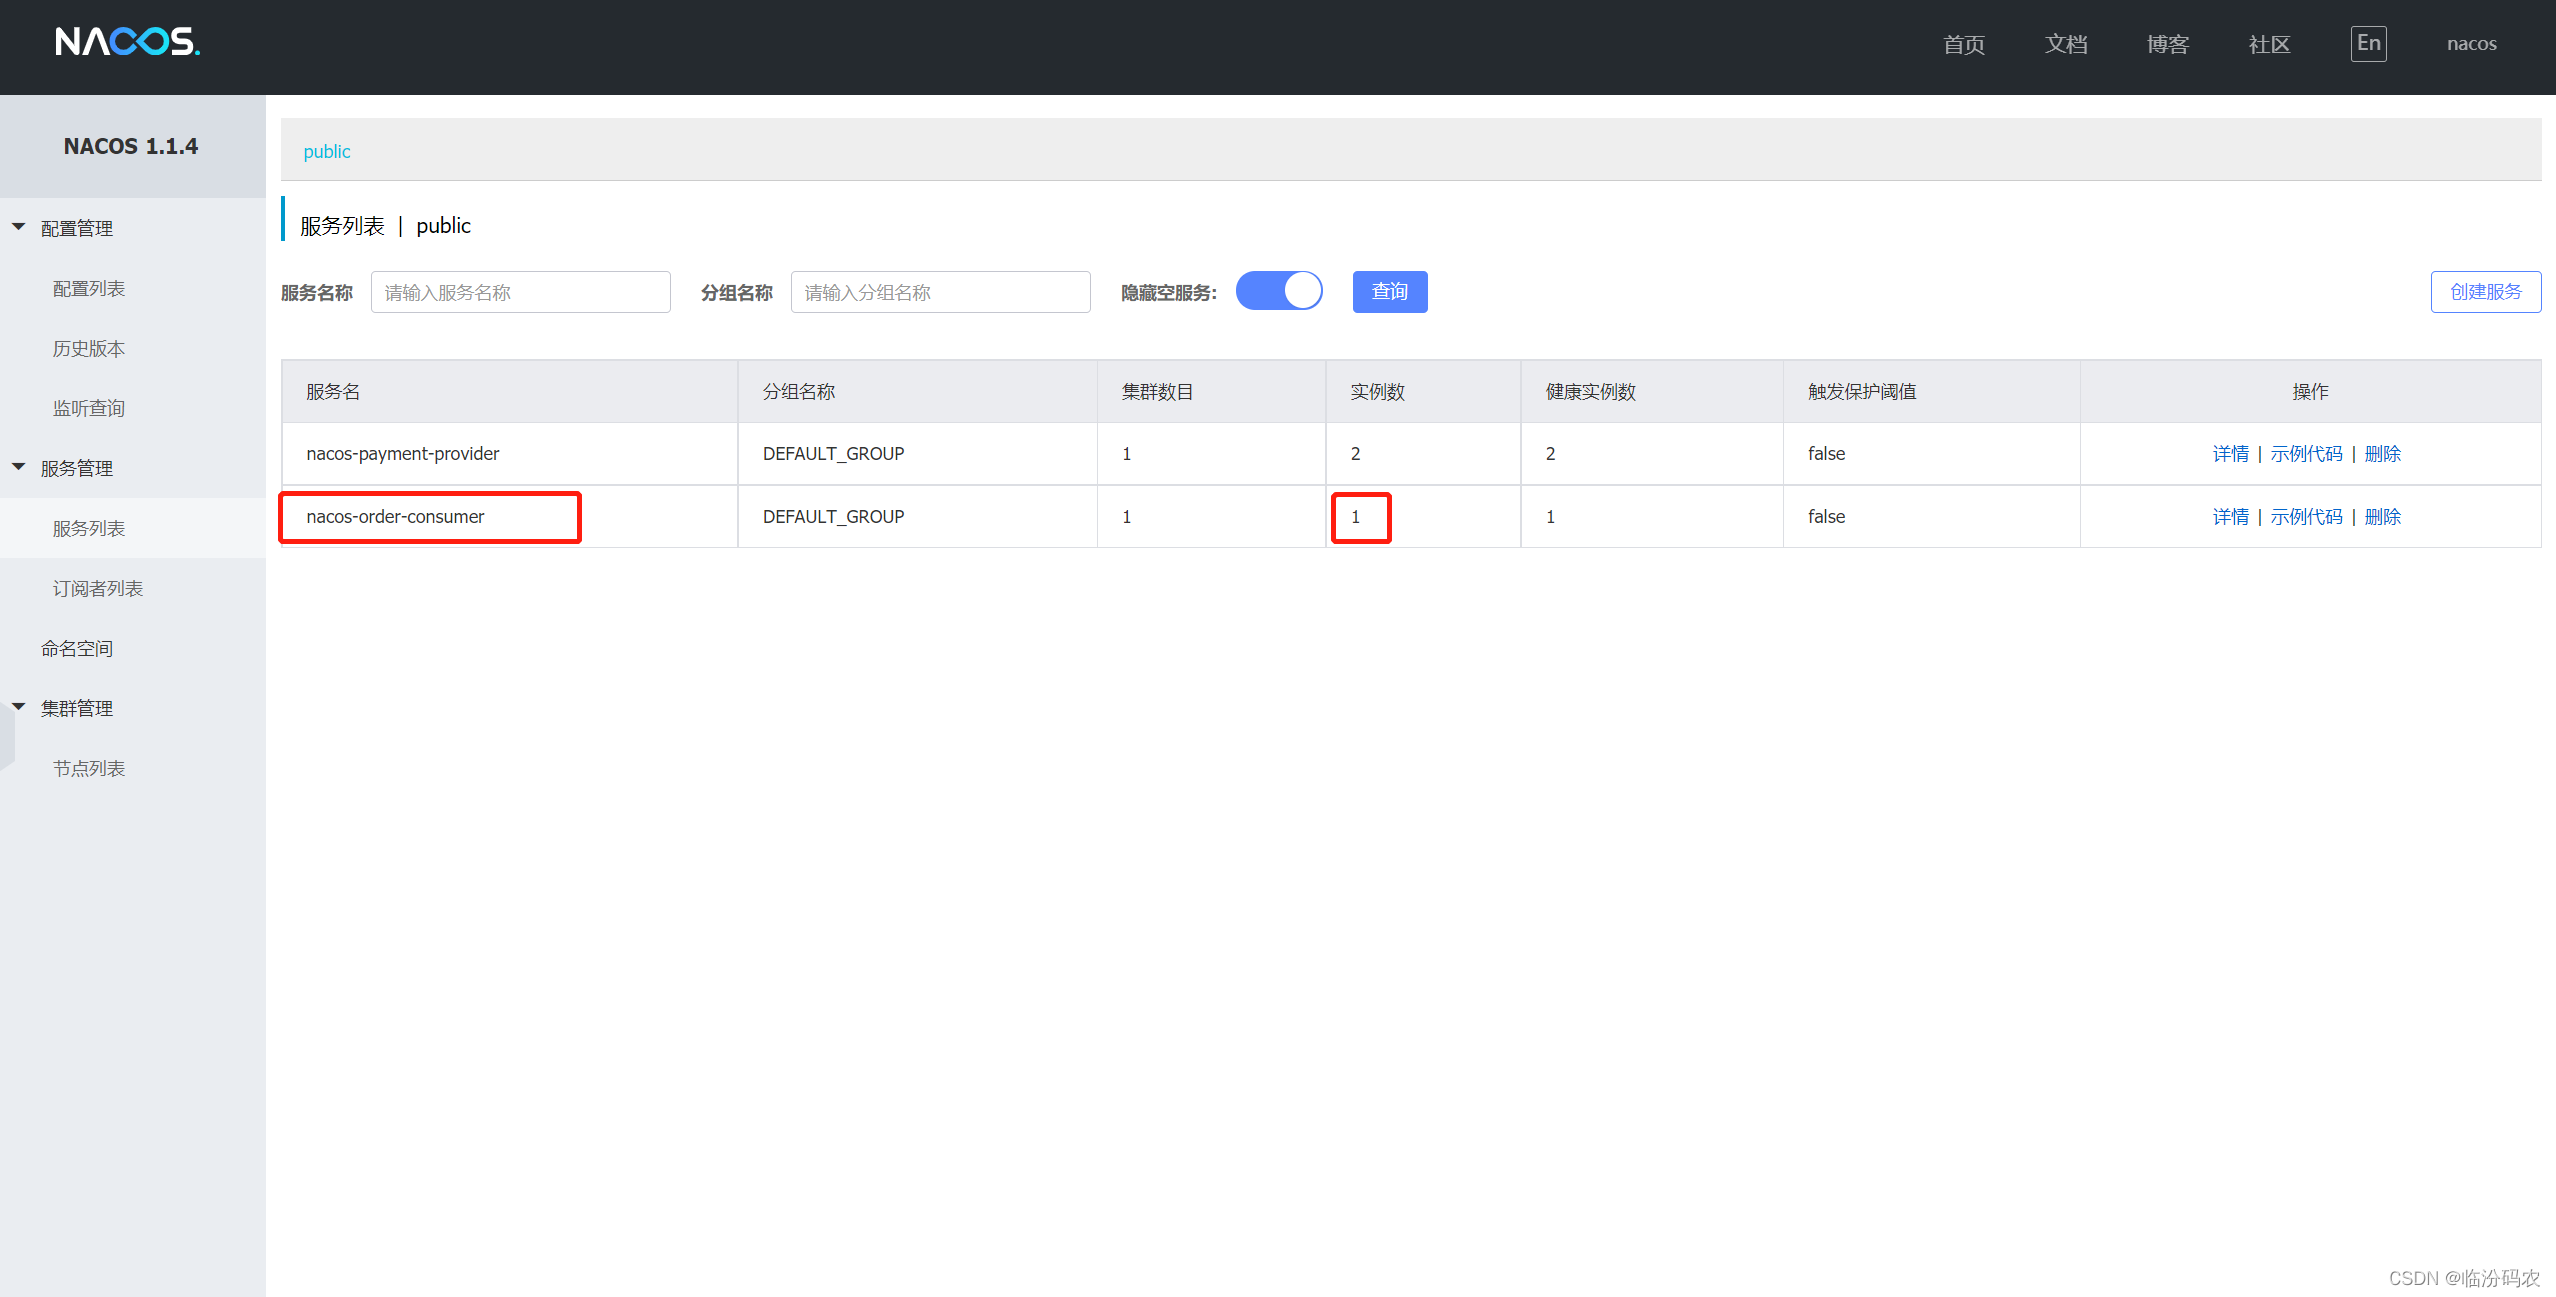Image resolution: width=2556 pixels, height=1297 pixels.
Task: Click the 创建服务 button
Action: click(x=2486, y=291)
